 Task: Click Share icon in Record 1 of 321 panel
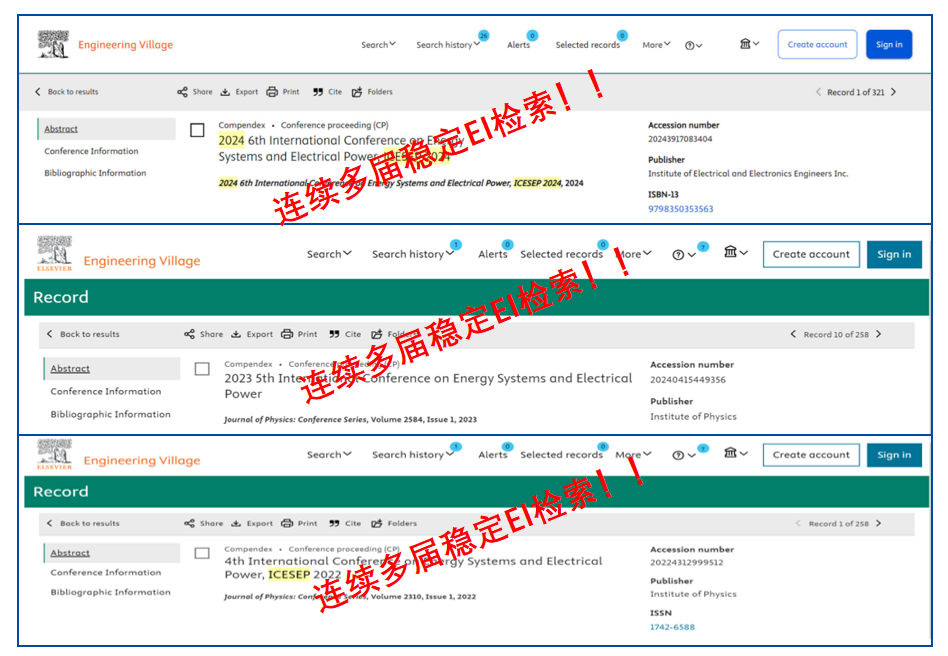point(182,92)
